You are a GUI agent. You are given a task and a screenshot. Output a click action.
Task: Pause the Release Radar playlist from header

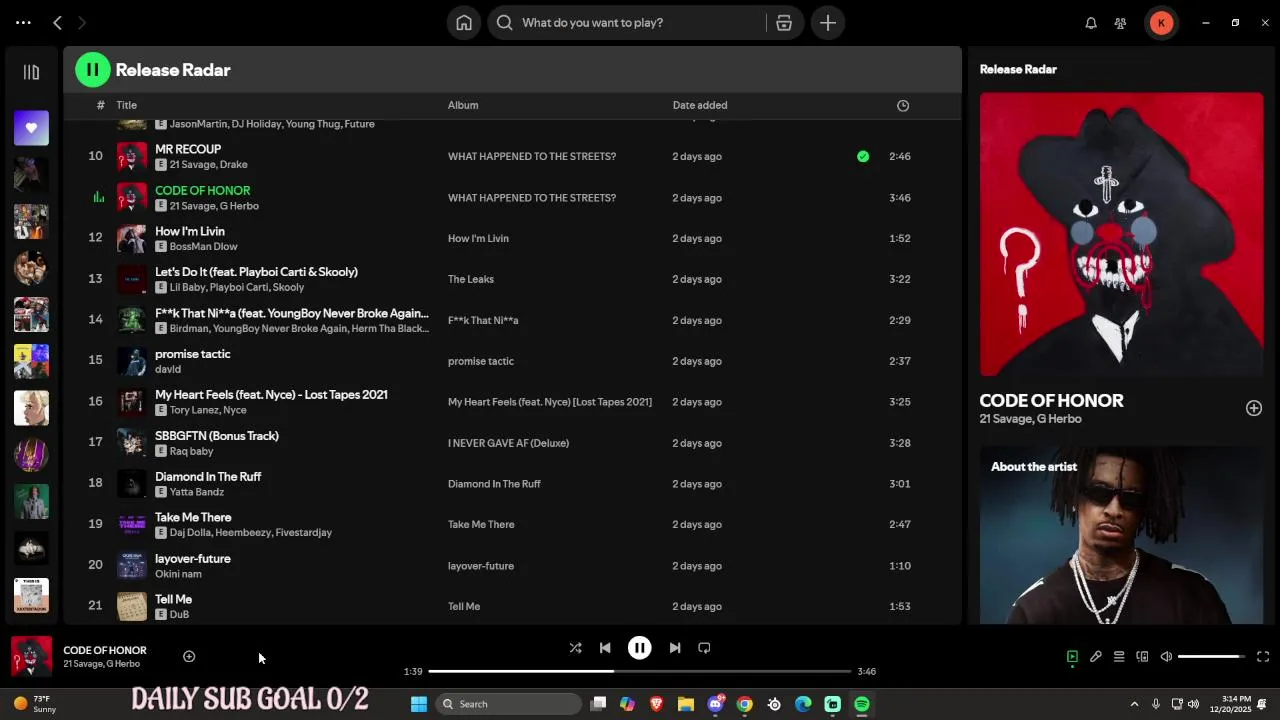click(92, 69)
